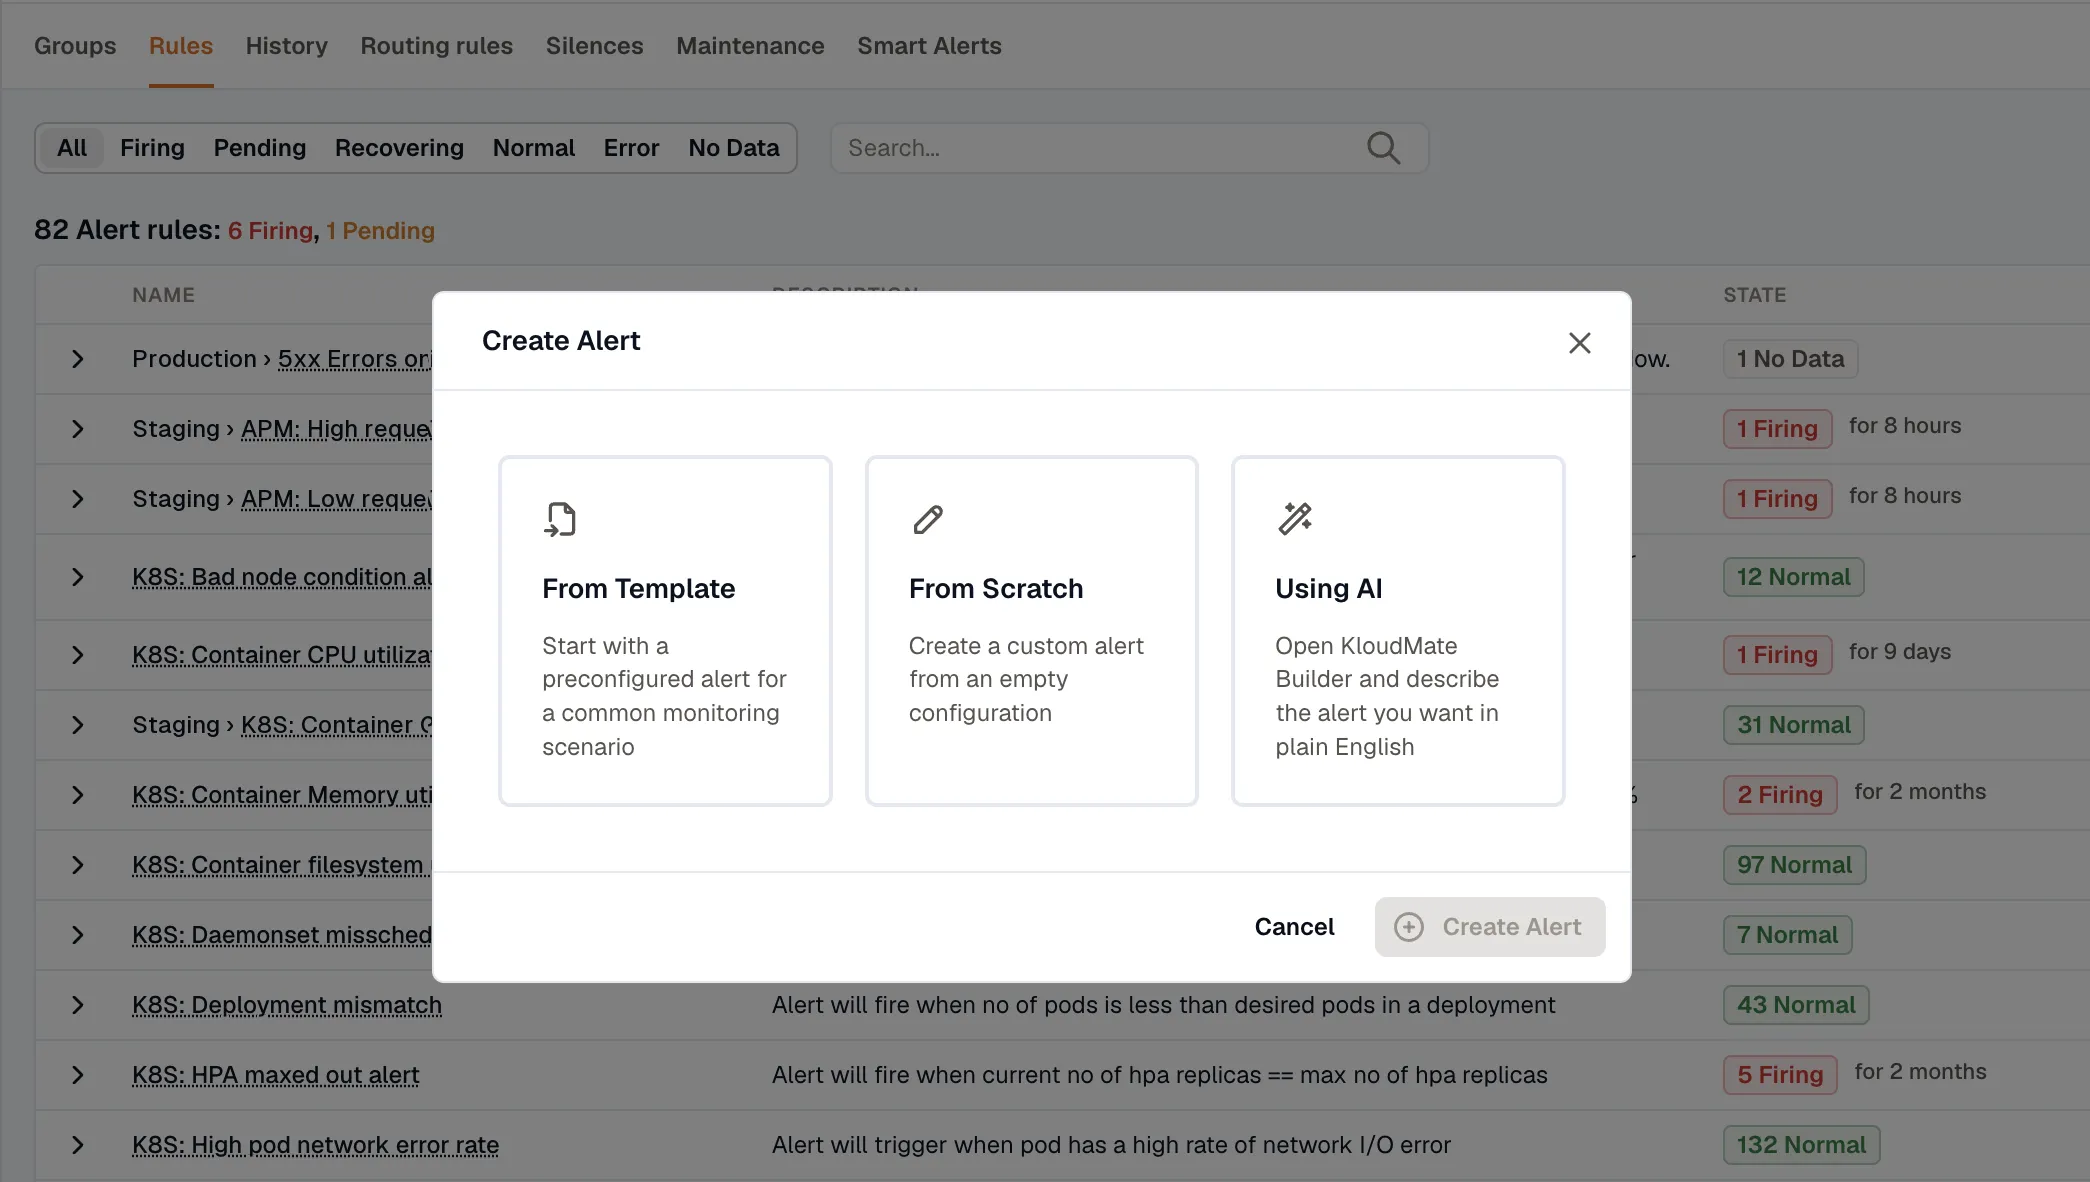2090x1182 pixels.
Task: Click the 43 Normal state badge
Action: click(1796, 1005)
